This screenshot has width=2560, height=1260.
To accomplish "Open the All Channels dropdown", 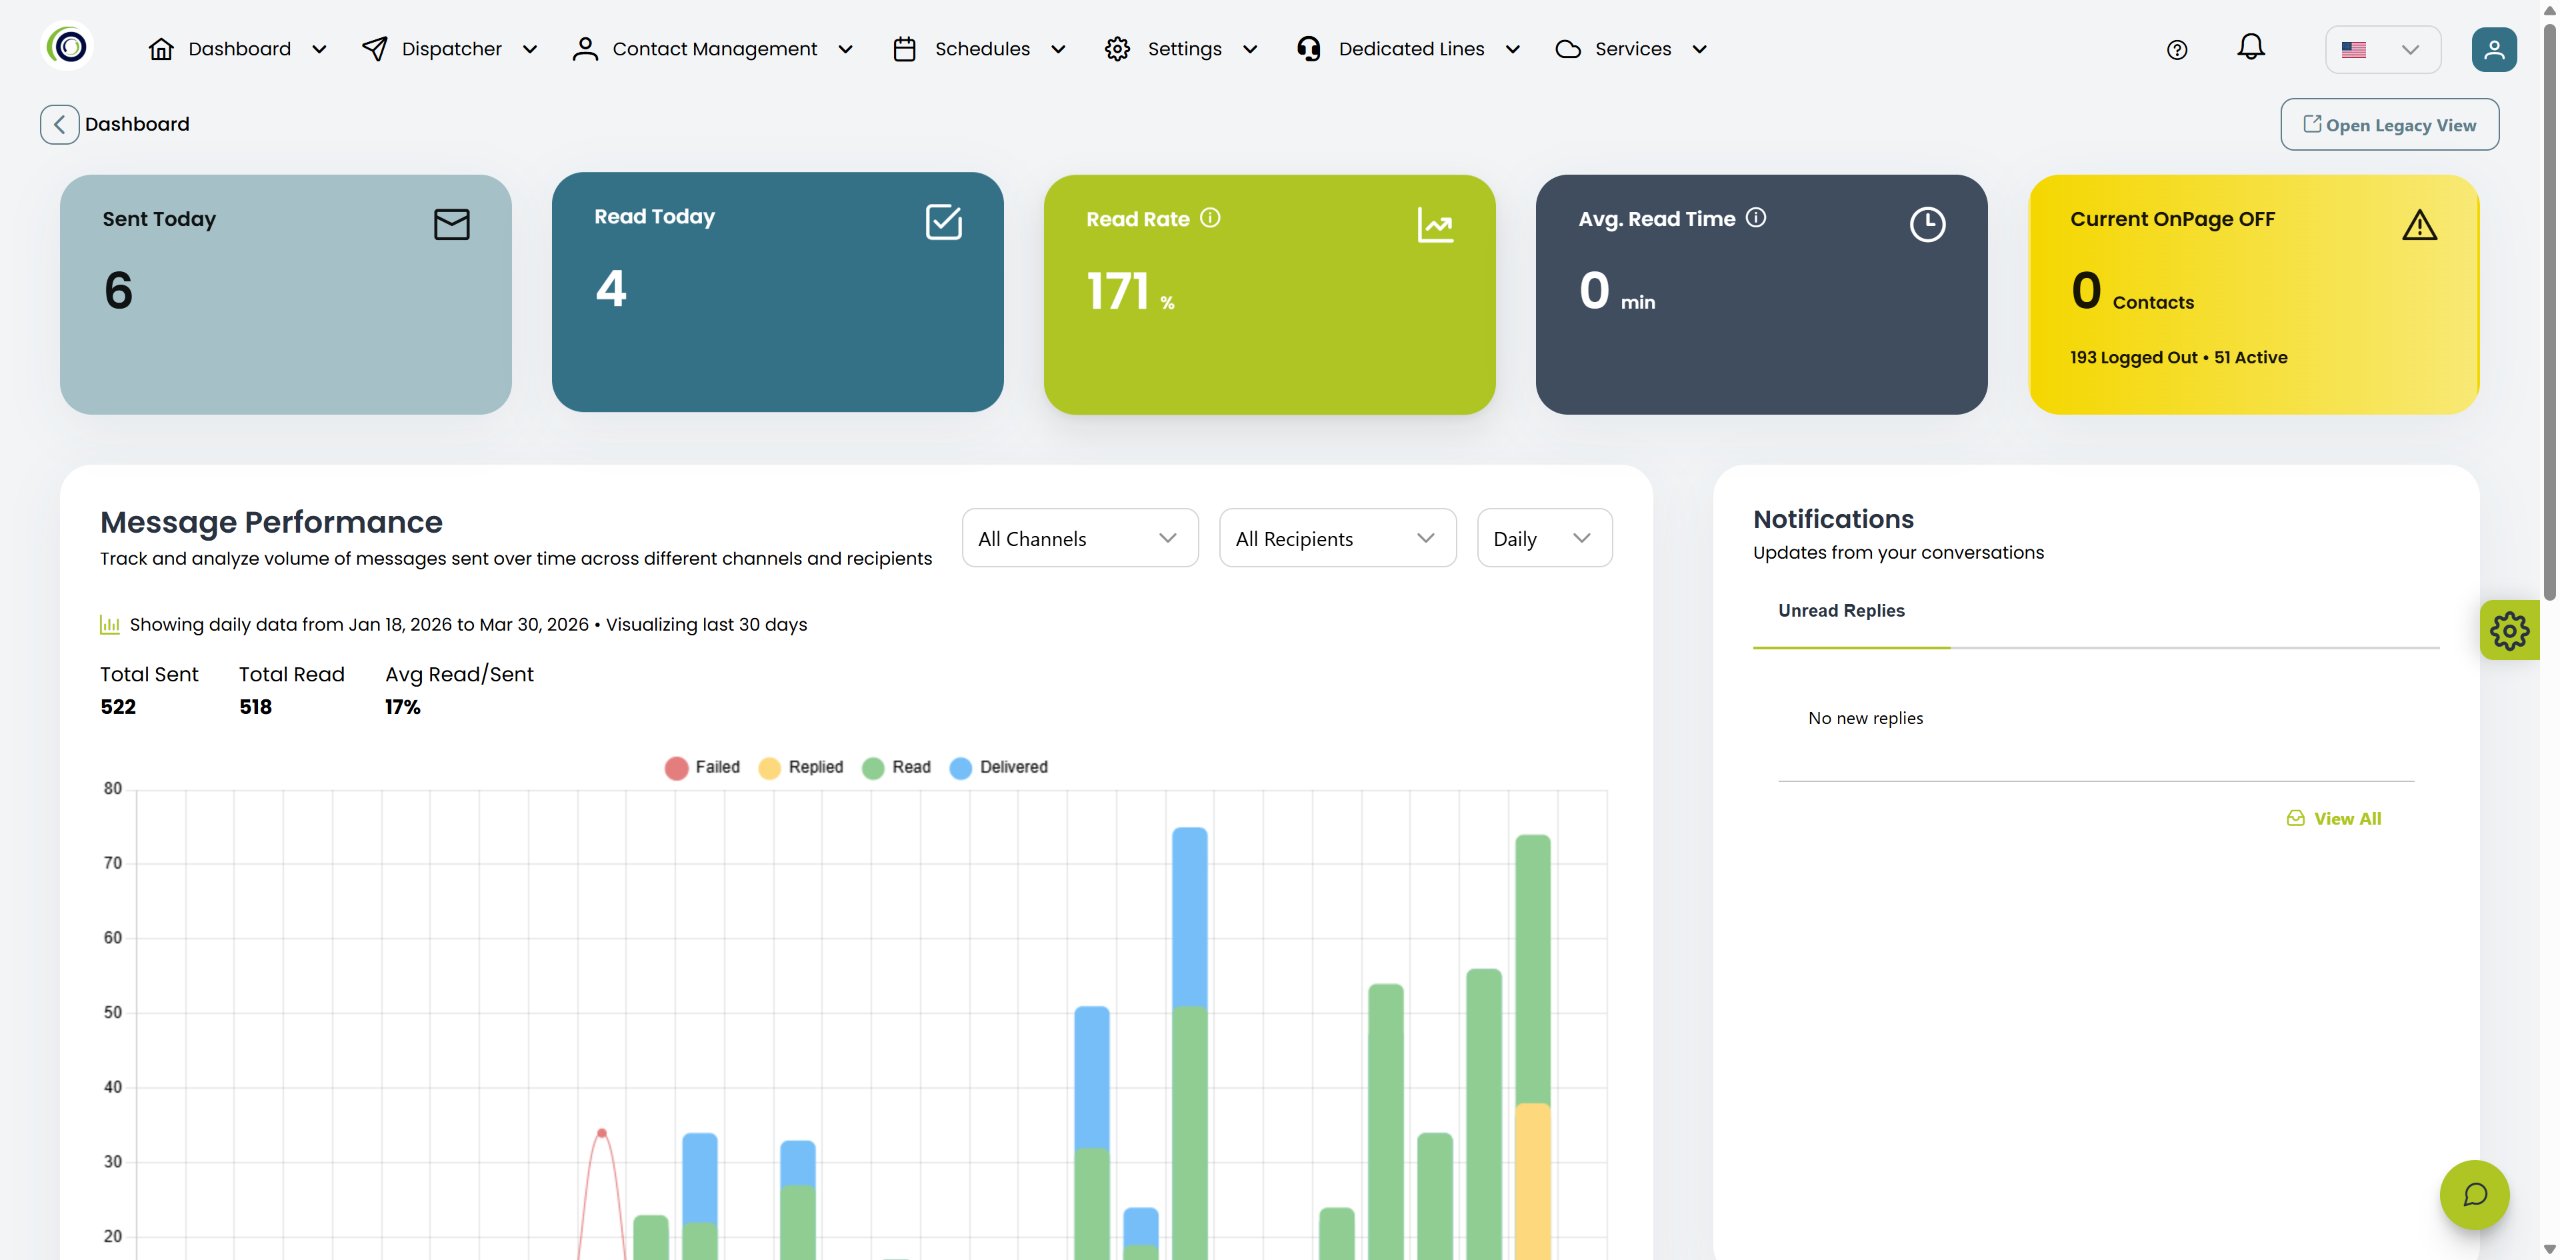I will click(1079, 539).
